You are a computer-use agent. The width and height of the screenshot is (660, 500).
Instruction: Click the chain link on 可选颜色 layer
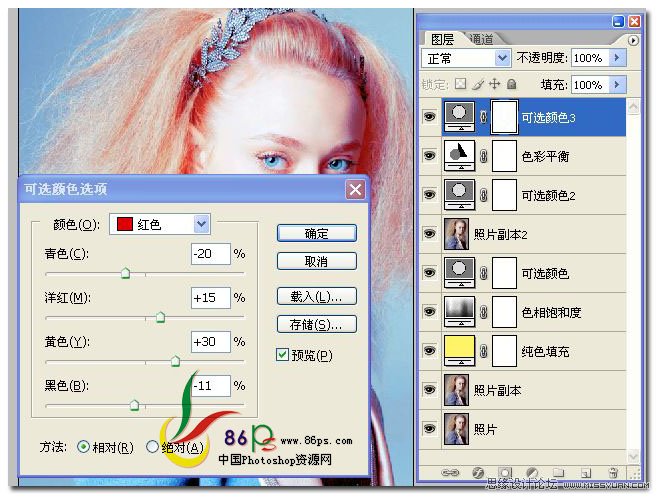(x=484, y=273)
